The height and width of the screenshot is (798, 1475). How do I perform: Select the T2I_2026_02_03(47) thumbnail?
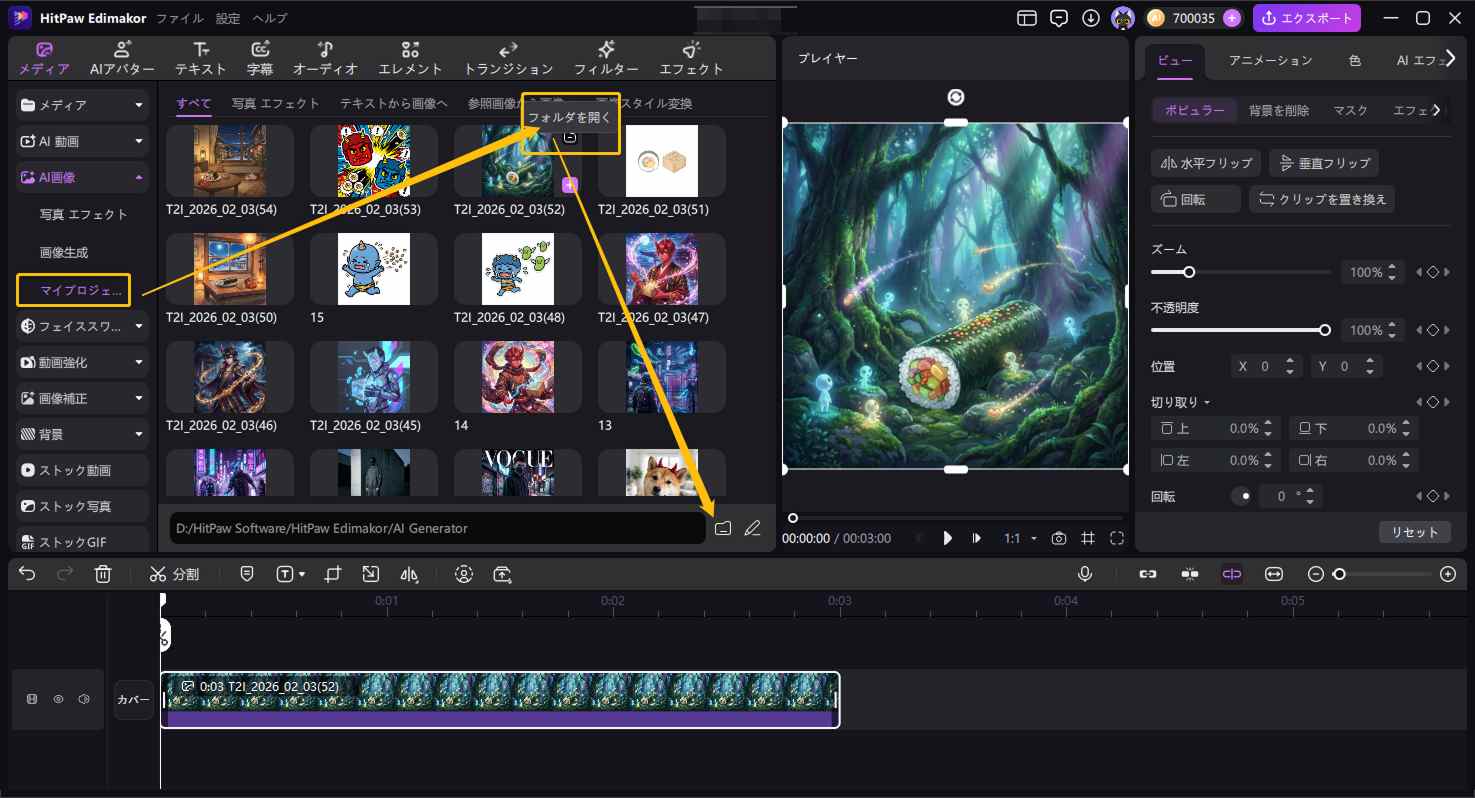[662, 269]
